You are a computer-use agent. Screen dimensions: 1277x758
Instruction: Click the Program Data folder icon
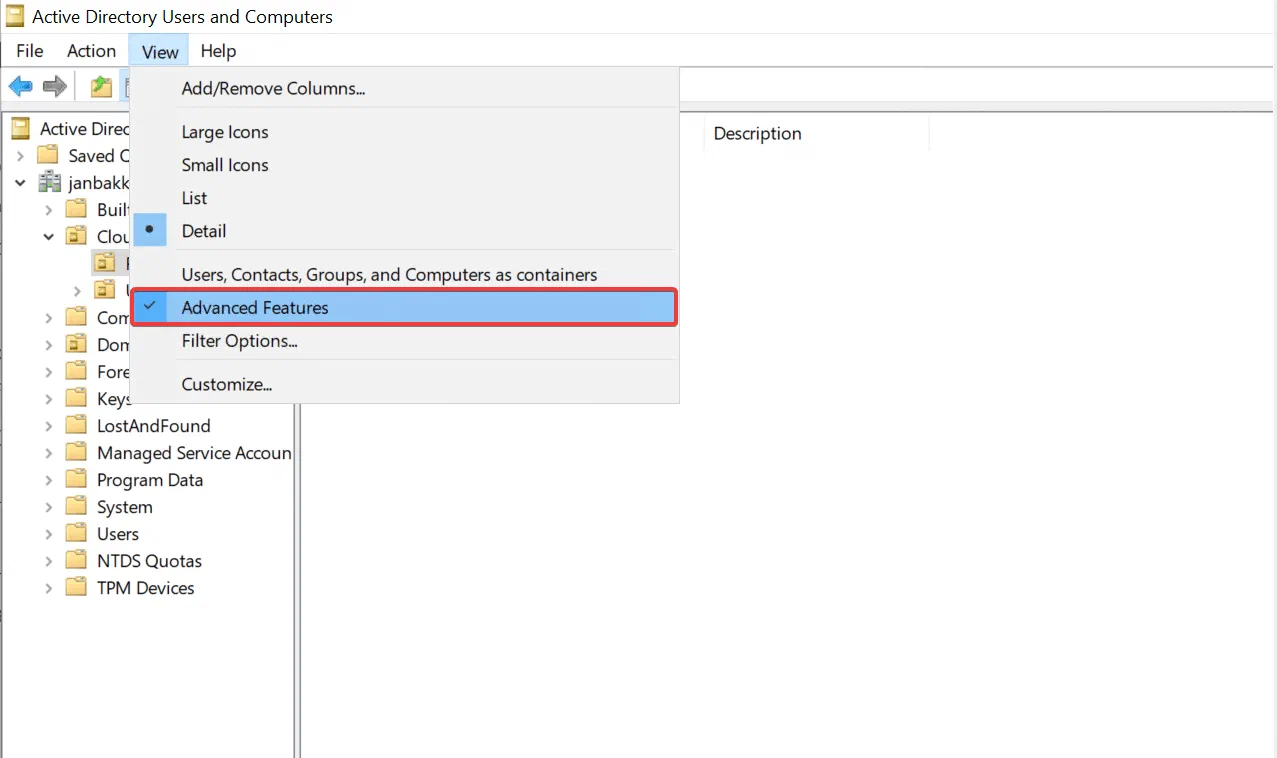76,480
